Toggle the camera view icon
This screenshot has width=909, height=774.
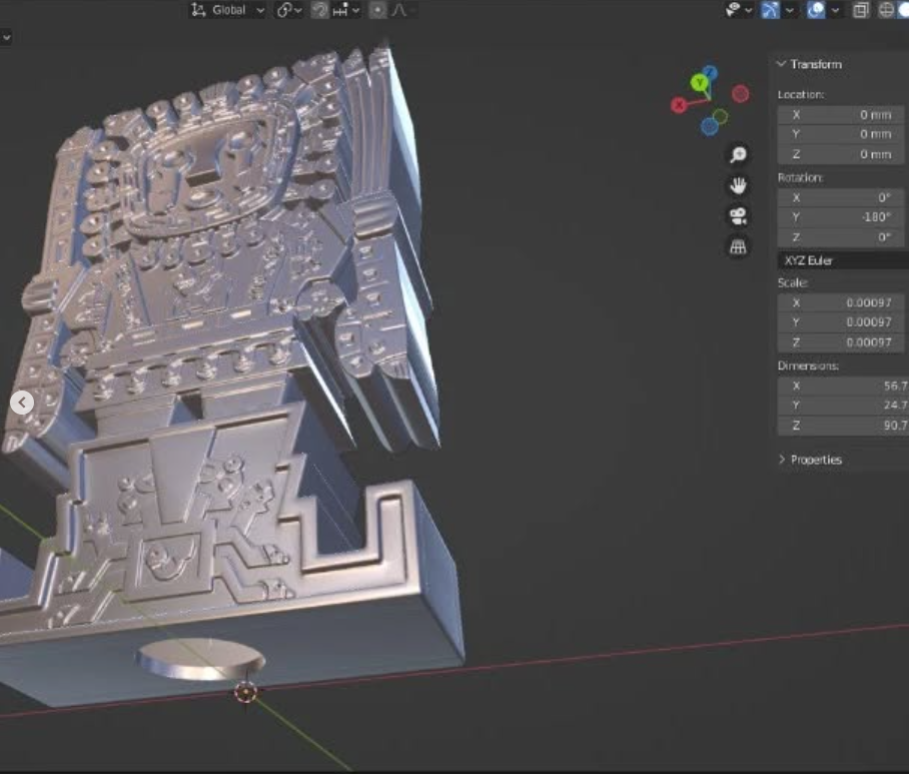(738, 216)
